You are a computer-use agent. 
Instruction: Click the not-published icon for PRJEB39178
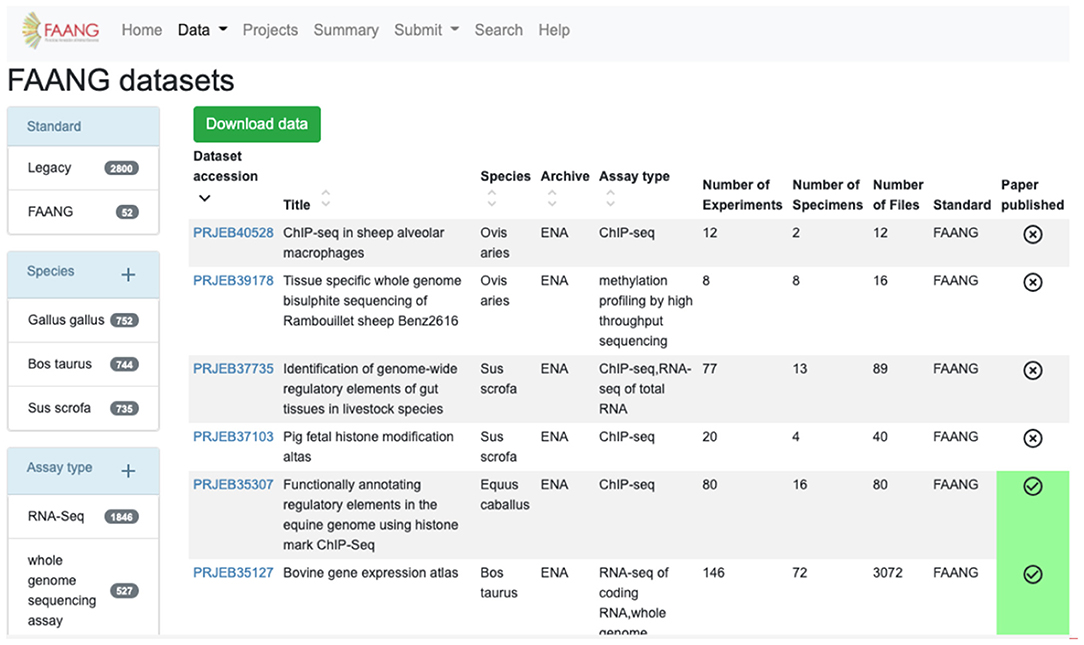[1032, 282]
